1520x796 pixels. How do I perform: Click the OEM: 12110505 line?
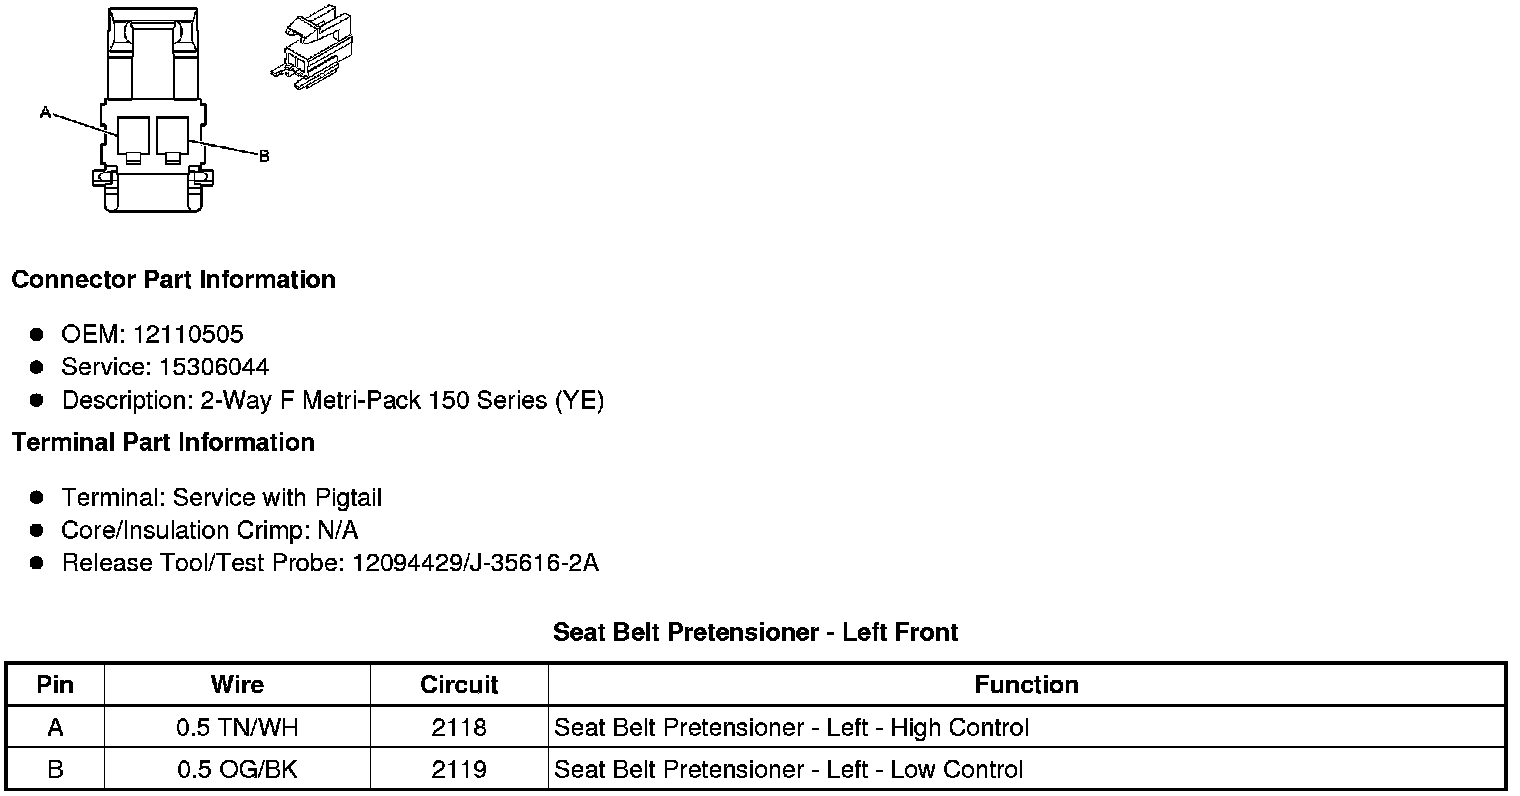152,334
